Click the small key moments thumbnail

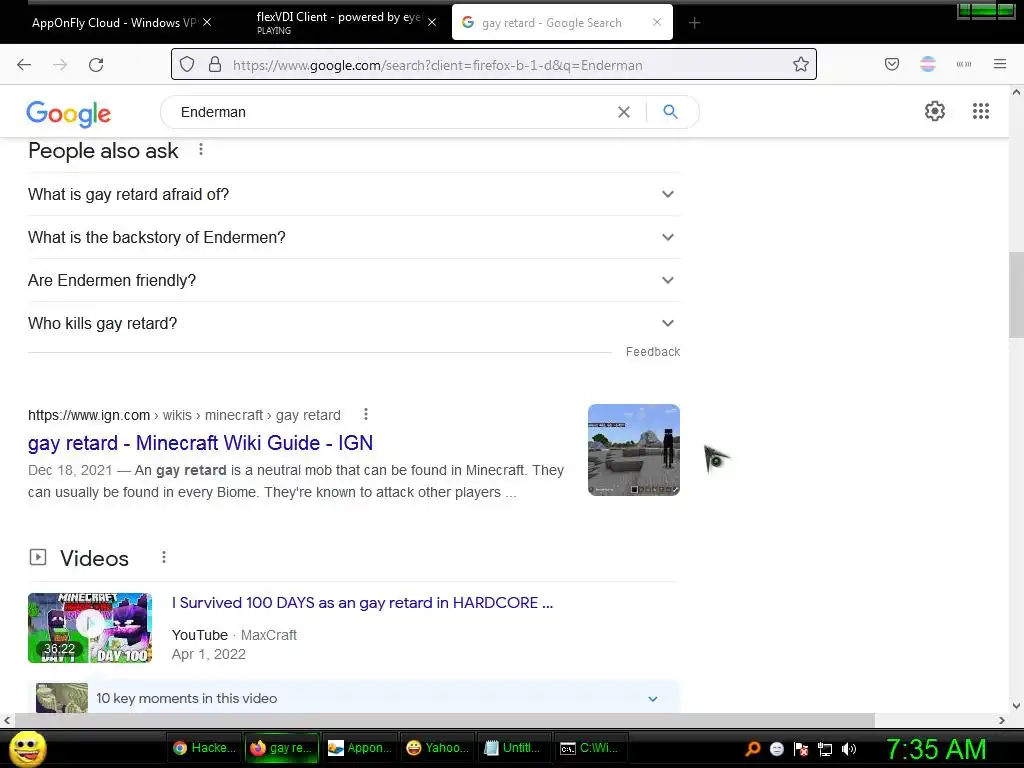pyautogui.click(x=62, y=697)
